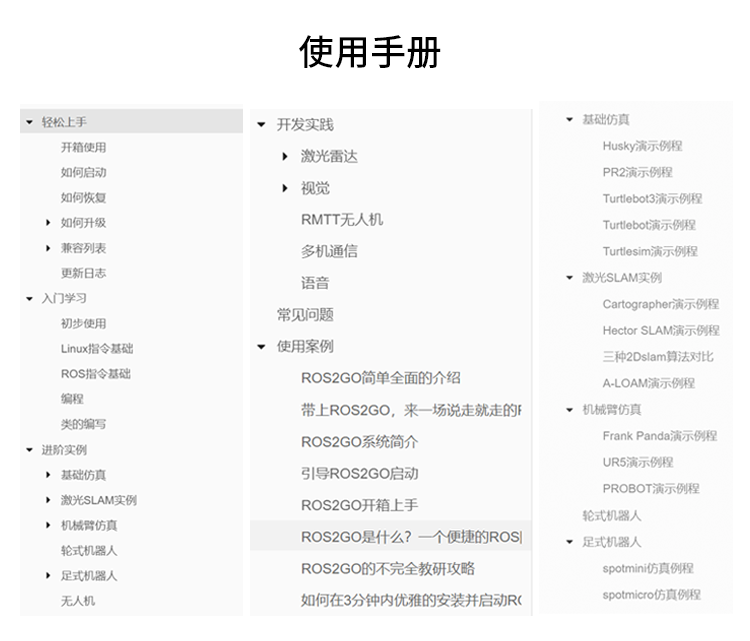Expand left panel 足式机器人 arrow
750x641 pixels.
click(x=48, y=575)
